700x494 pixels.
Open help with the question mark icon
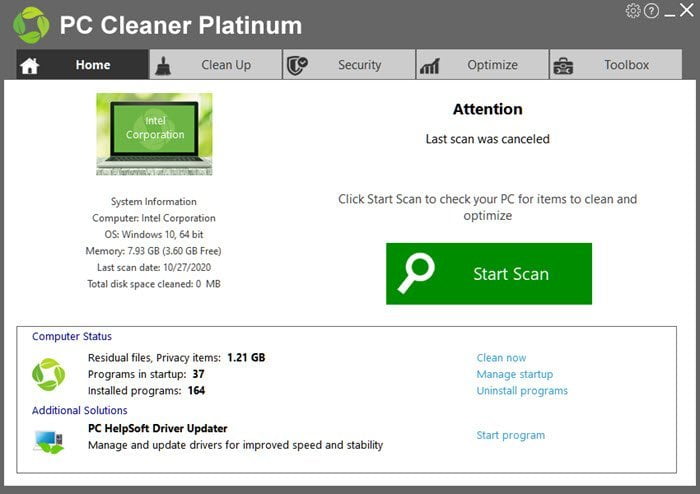click(x=651, y=11)
